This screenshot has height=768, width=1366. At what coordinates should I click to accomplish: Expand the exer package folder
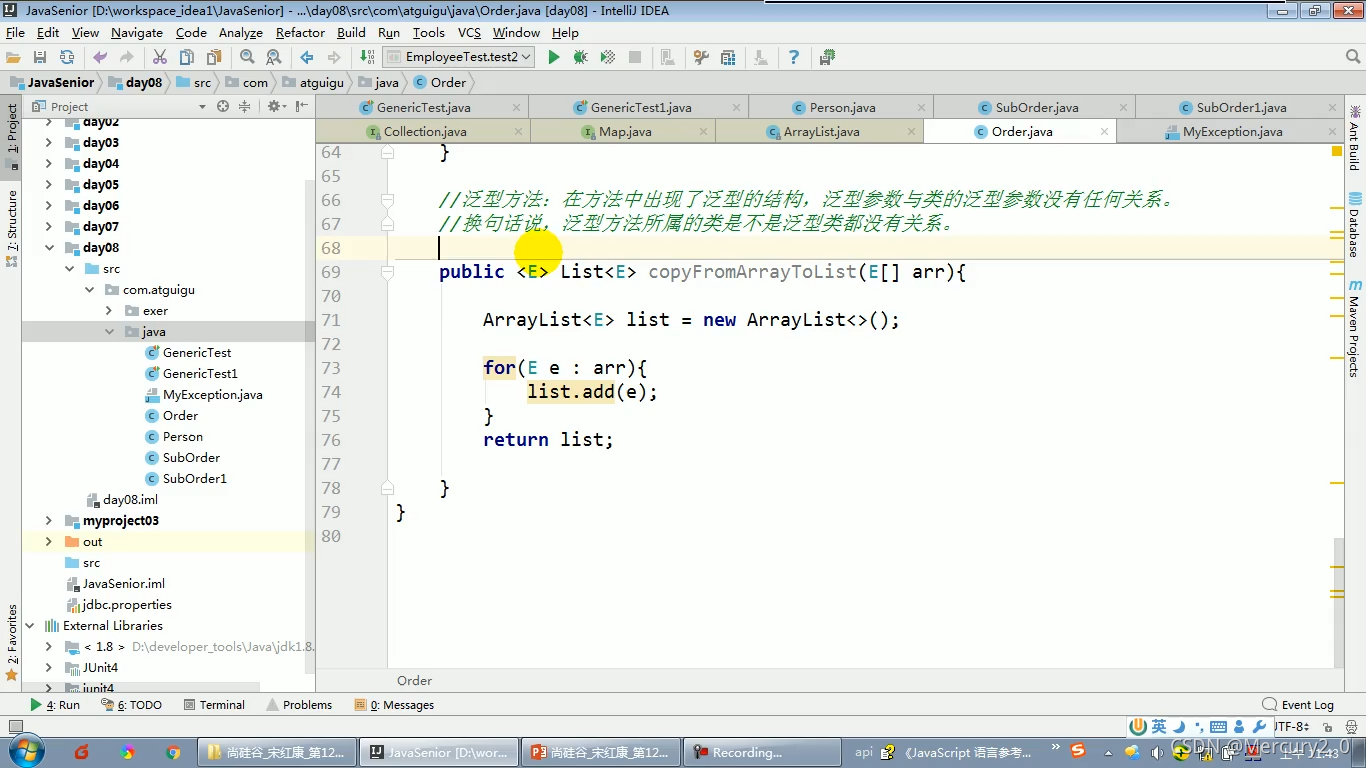click(x=109, y=310)
